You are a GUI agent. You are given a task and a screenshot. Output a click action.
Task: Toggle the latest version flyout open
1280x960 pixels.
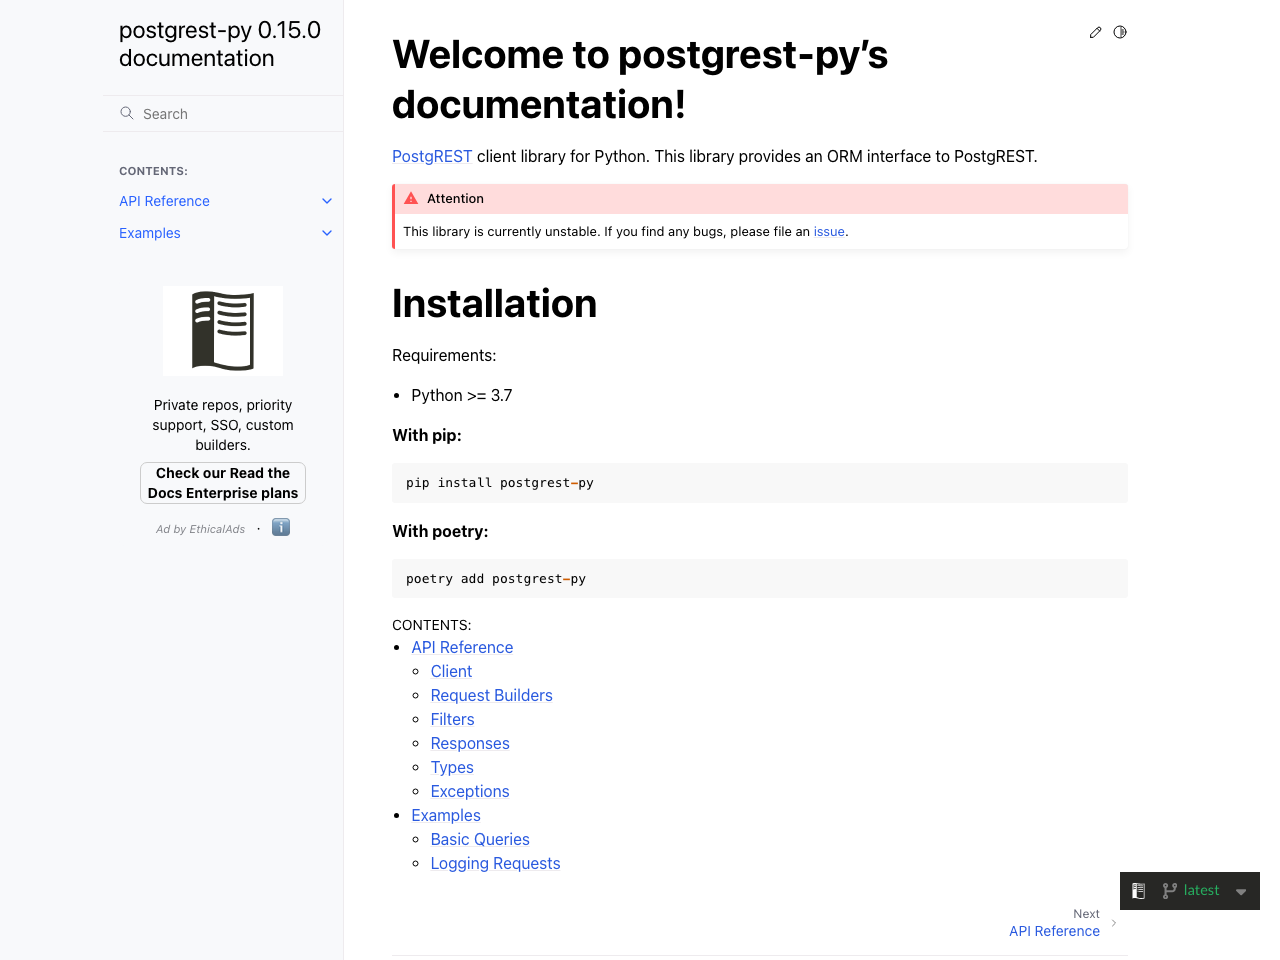(x=1200, y=890)
